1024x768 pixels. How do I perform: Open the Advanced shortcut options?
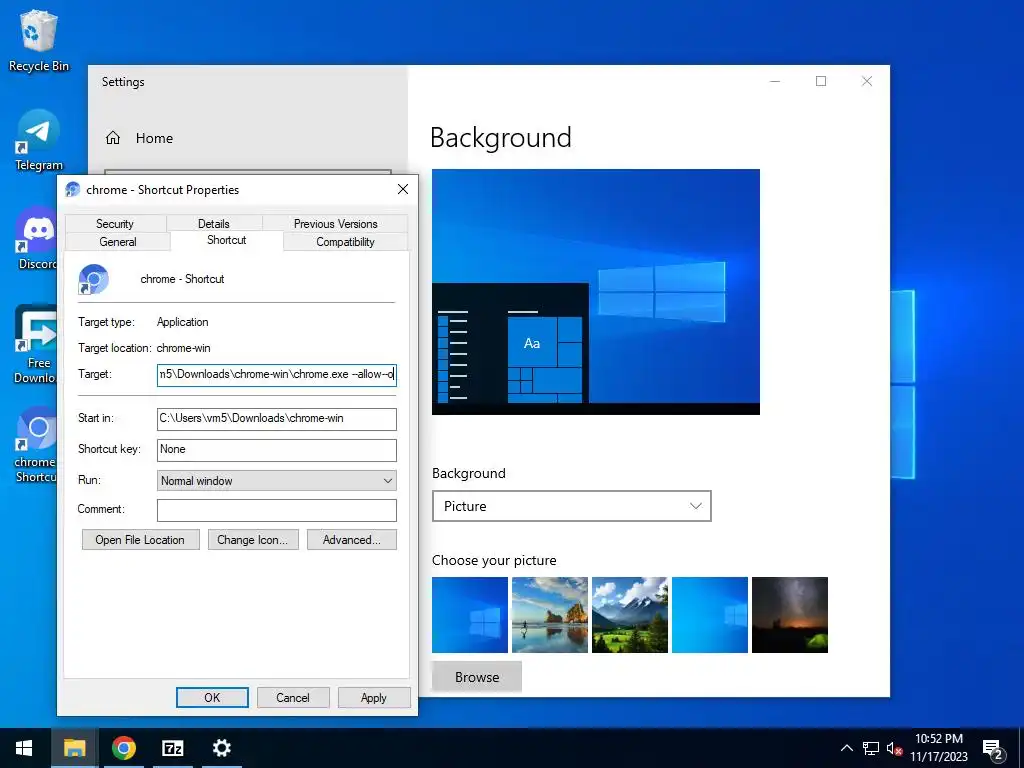click(x=351, y=539)
